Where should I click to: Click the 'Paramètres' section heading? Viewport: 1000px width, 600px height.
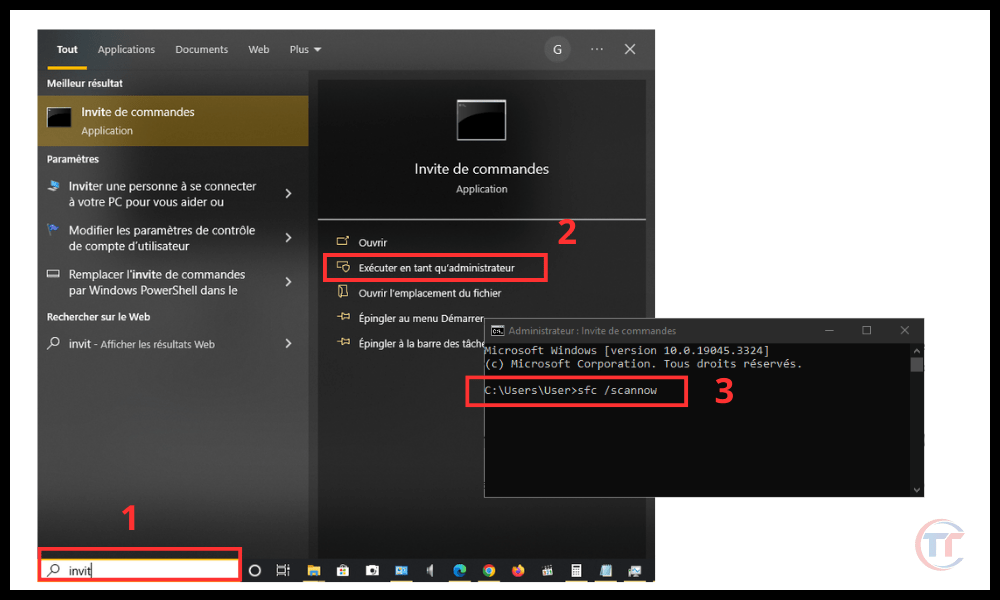pos(73,159)
